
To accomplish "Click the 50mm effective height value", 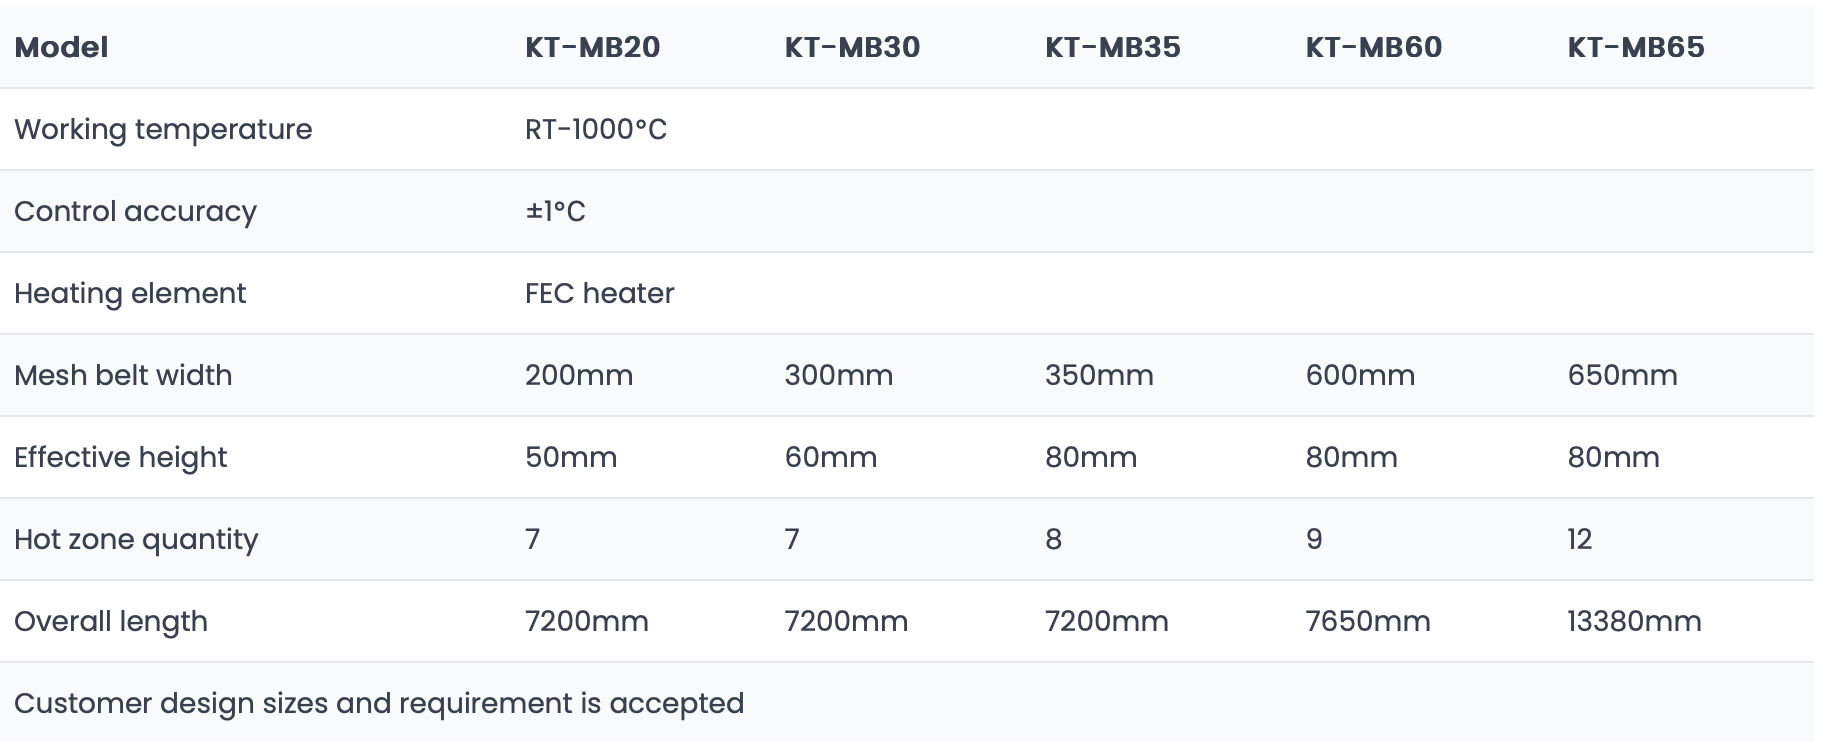I will (x=571, y=457).
